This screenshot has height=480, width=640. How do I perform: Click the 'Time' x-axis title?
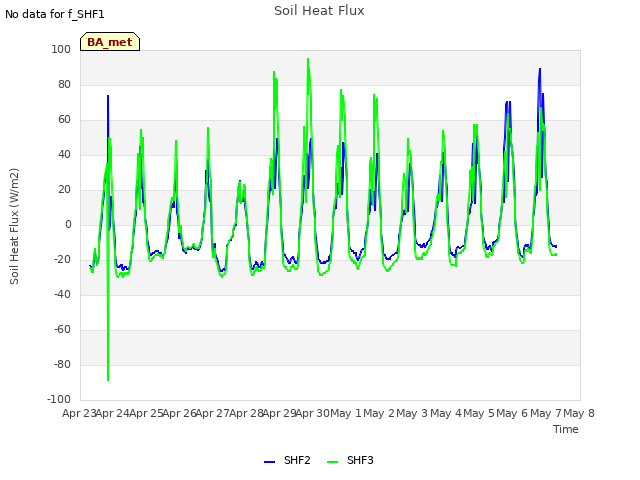coord(566,429)
